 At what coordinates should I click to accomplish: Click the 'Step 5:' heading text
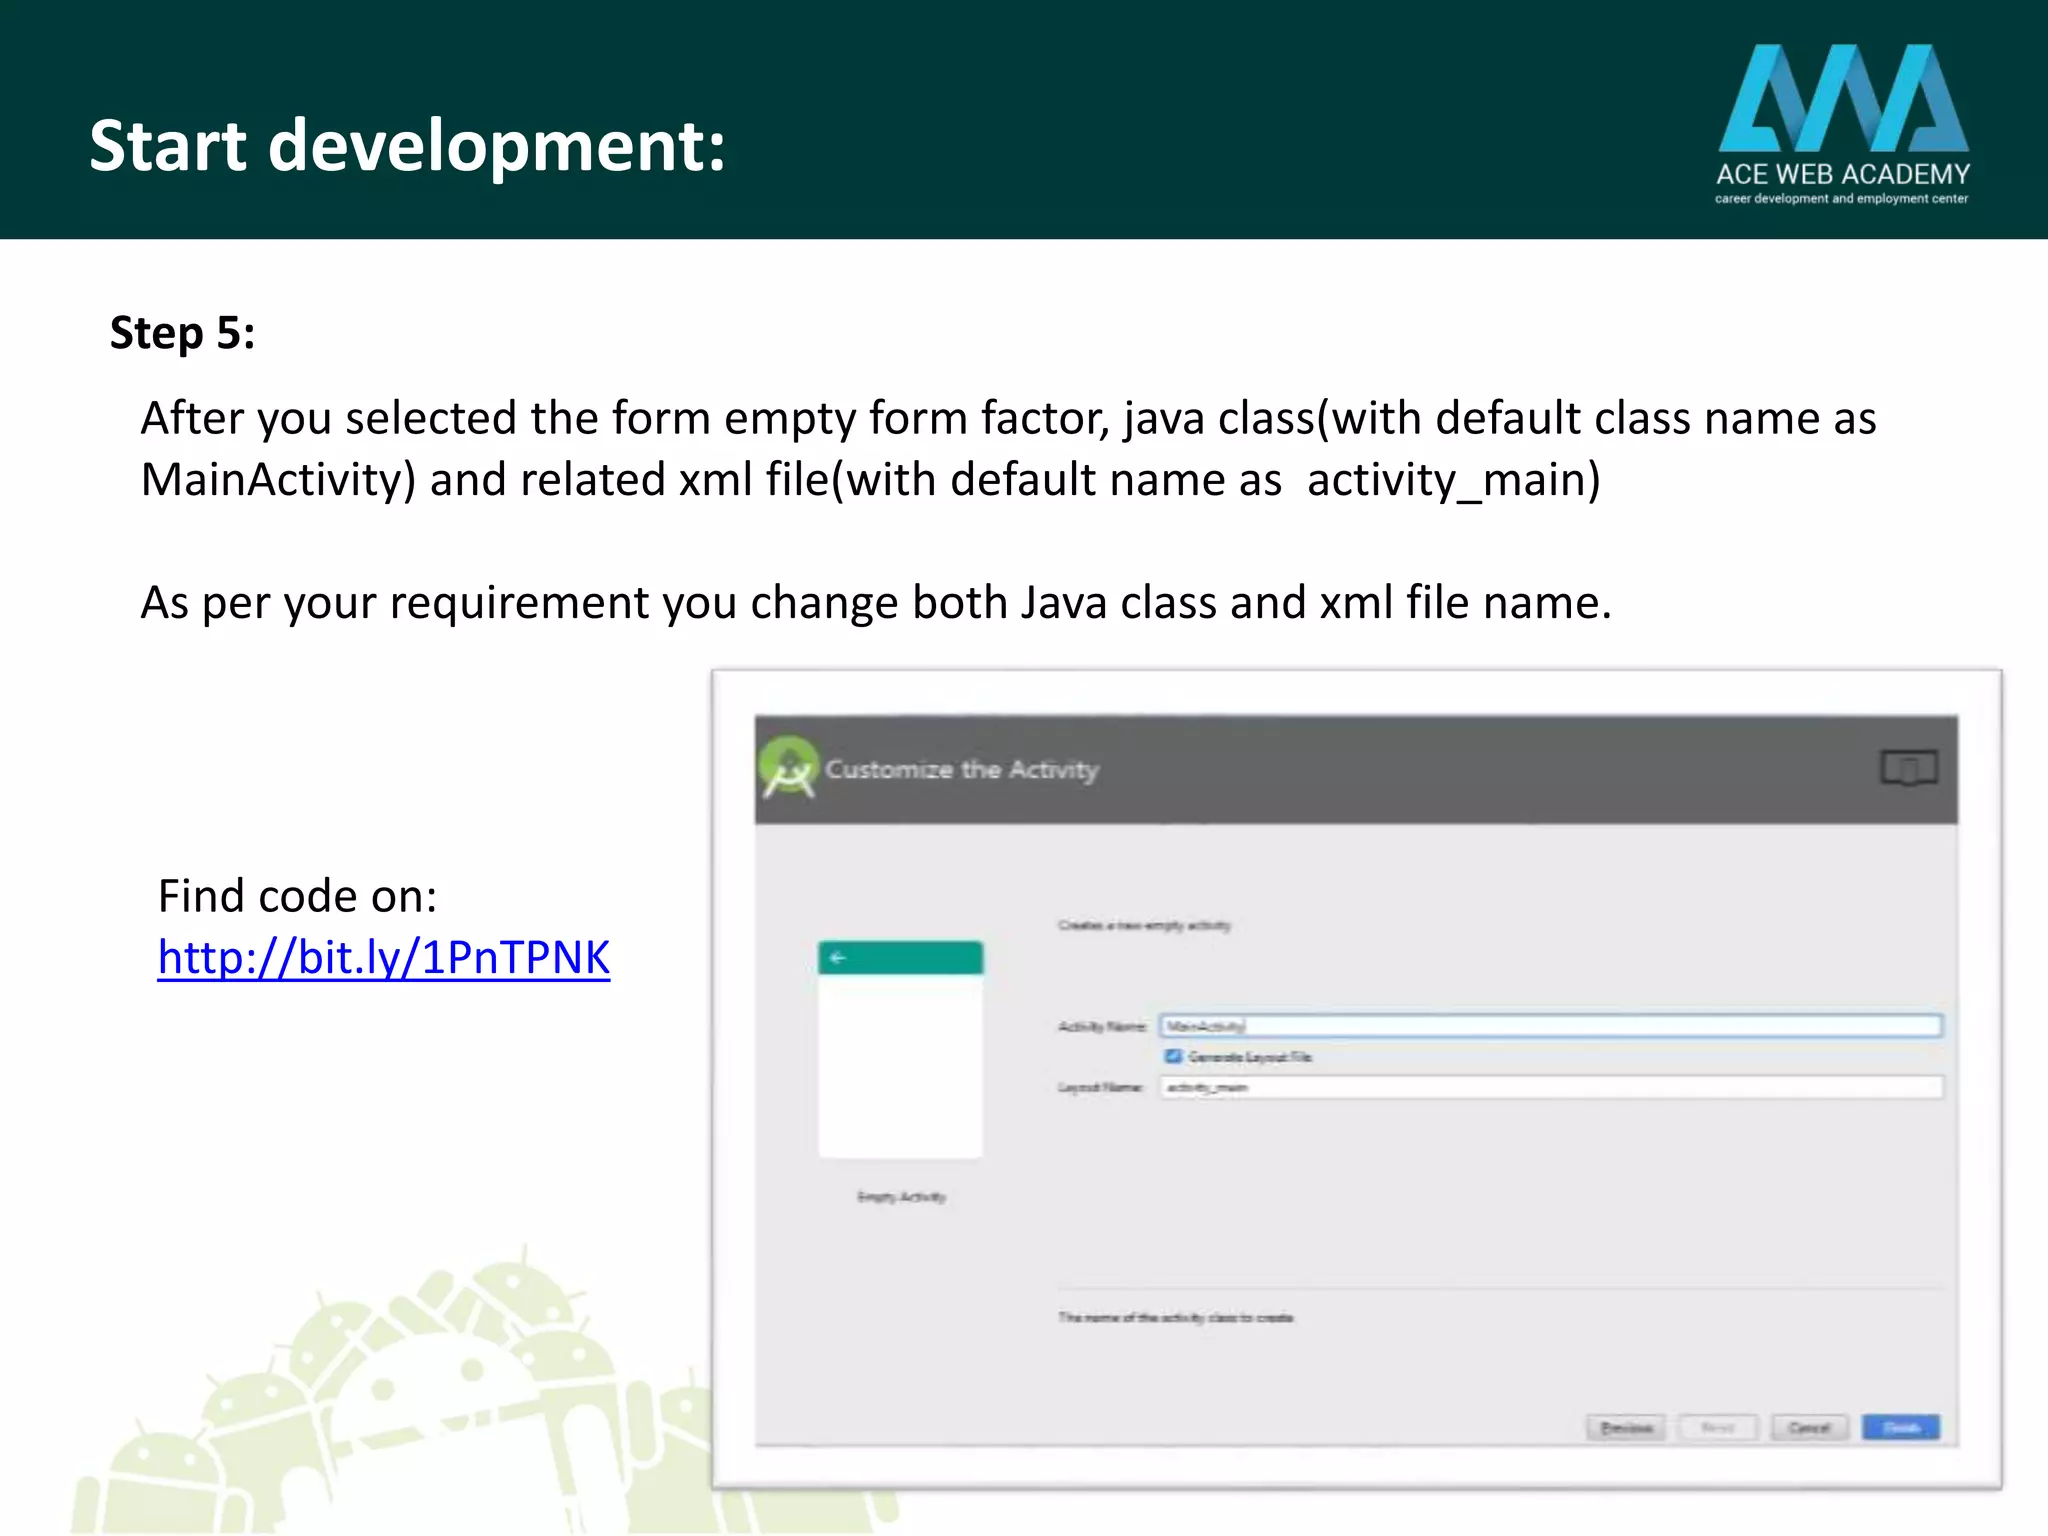point(182,333)
